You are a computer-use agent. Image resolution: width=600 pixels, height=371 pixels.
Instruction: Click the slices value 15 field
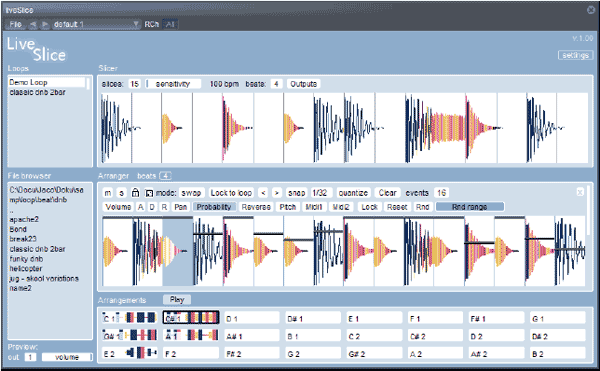pos(134,84)
